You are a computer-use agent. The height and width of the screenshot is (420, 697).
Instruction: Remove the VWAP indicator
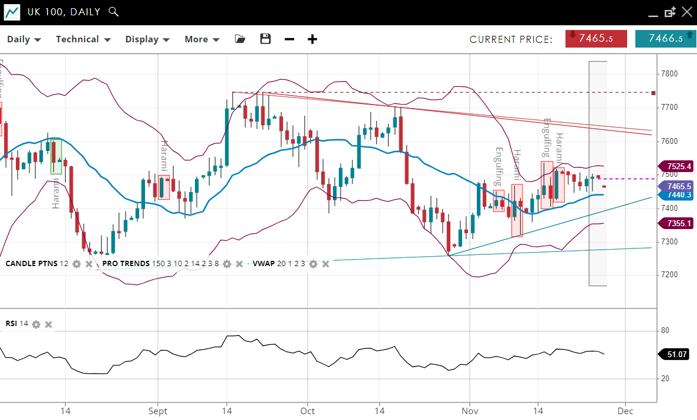coord(326,264)
